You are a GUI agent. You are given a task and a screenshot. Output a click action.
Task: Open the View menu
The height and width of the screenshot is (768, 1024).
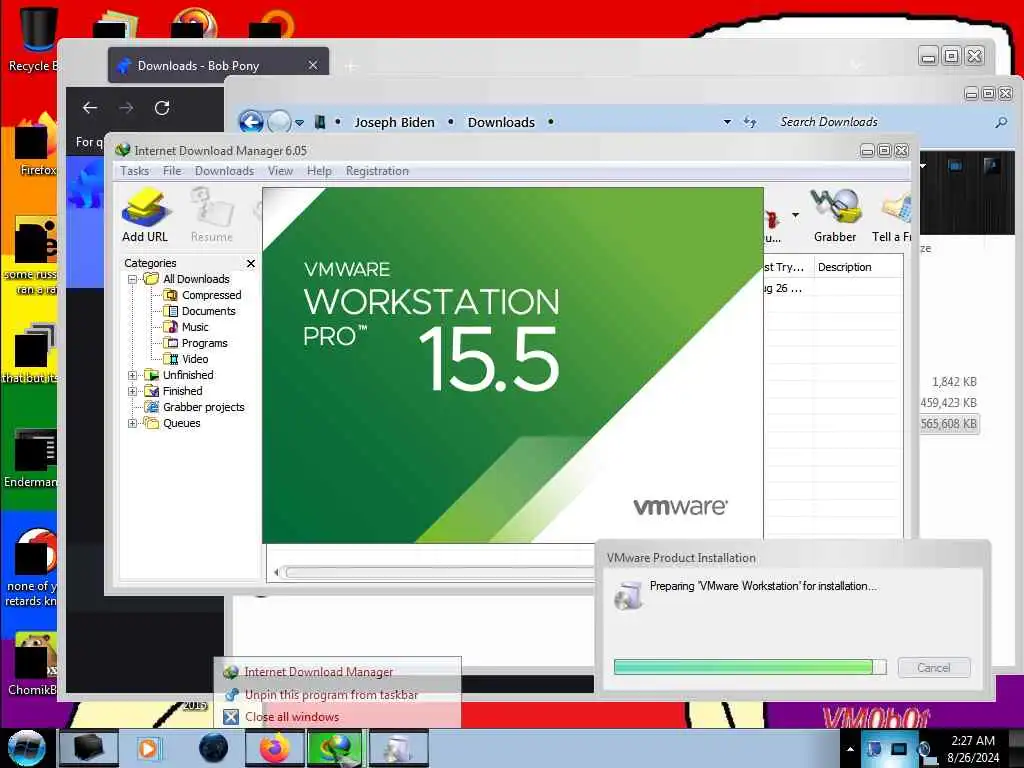click(x=280, y=171)
